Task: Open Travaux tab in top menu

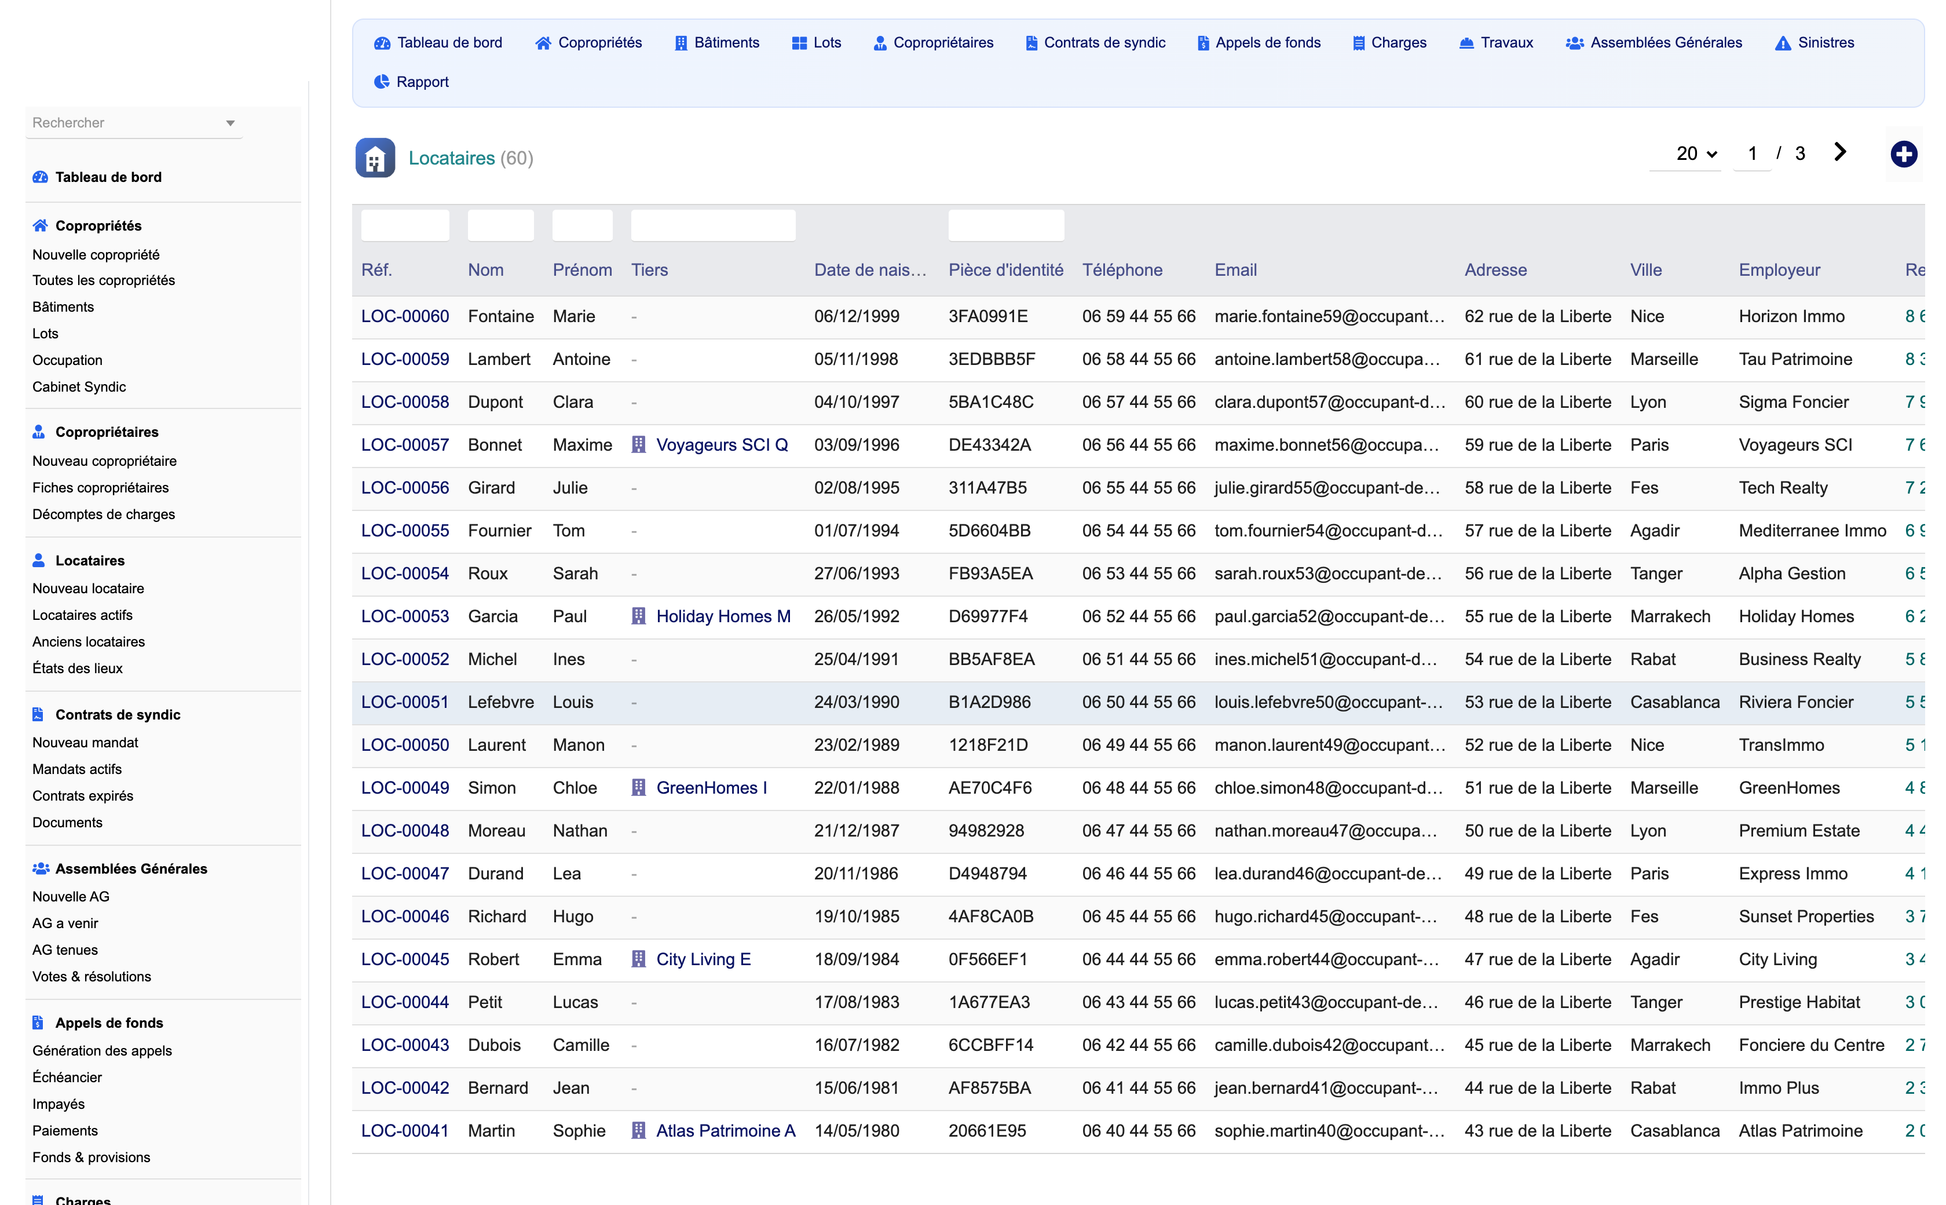Action: (x=1496, y=43)
